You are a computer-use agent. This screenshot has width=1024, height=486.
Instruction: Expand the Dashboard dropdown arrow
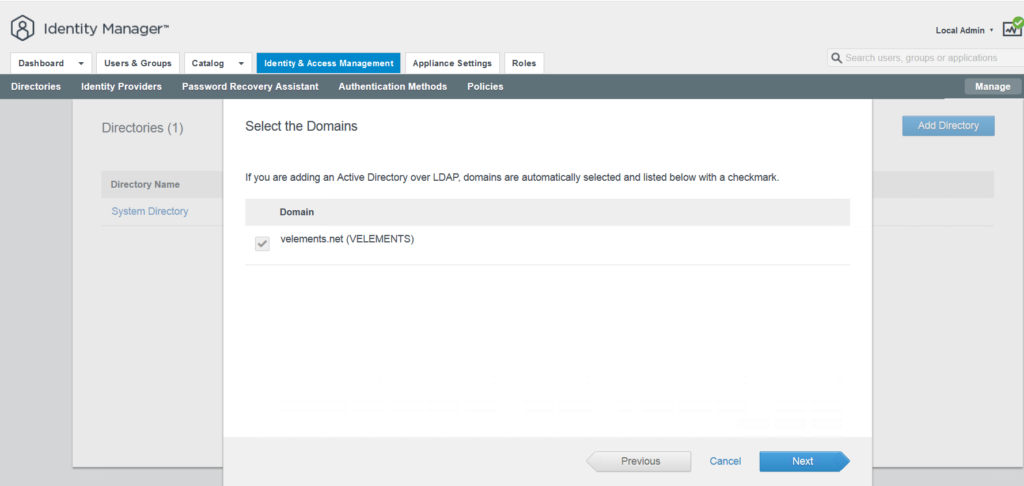[81, 63]
